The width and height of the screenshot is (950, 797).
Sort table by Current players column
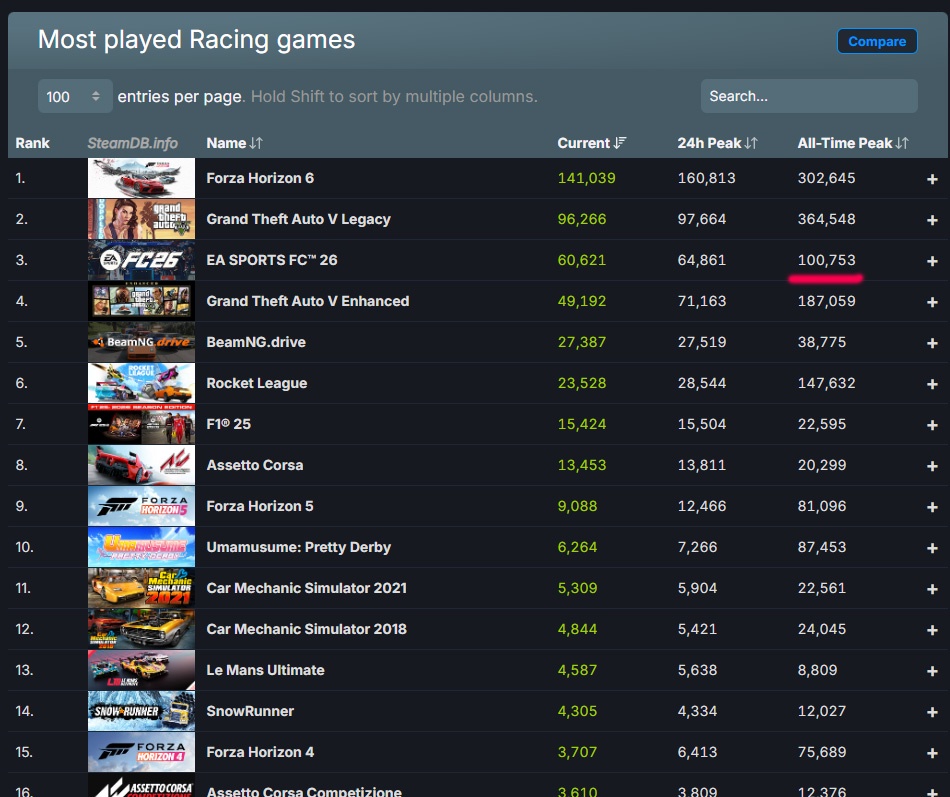click(591, 143)
